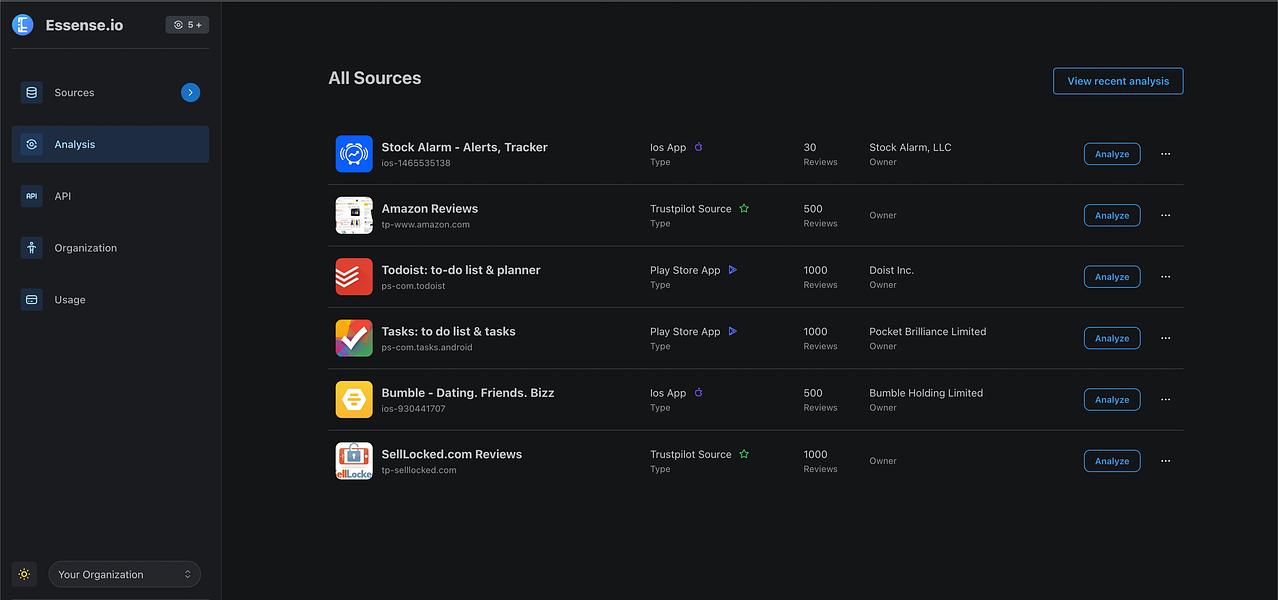Open the Usage menu item

[x=110, y=300]
